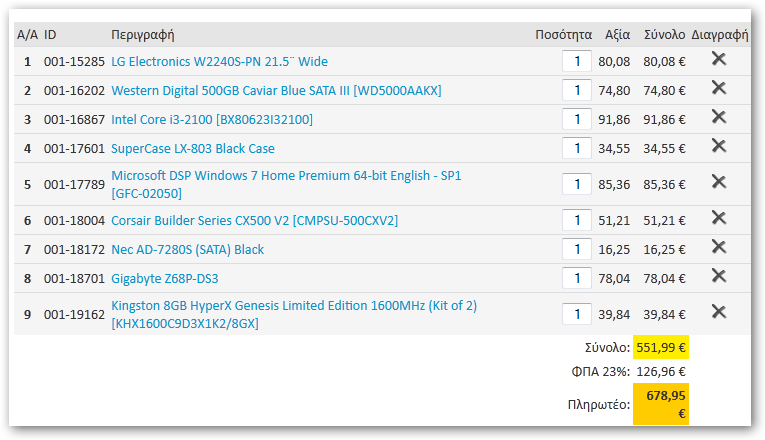Delete Microsoft DSP Windows 7 row
Screen dimensions: 765x440
(x=719, y=182)
